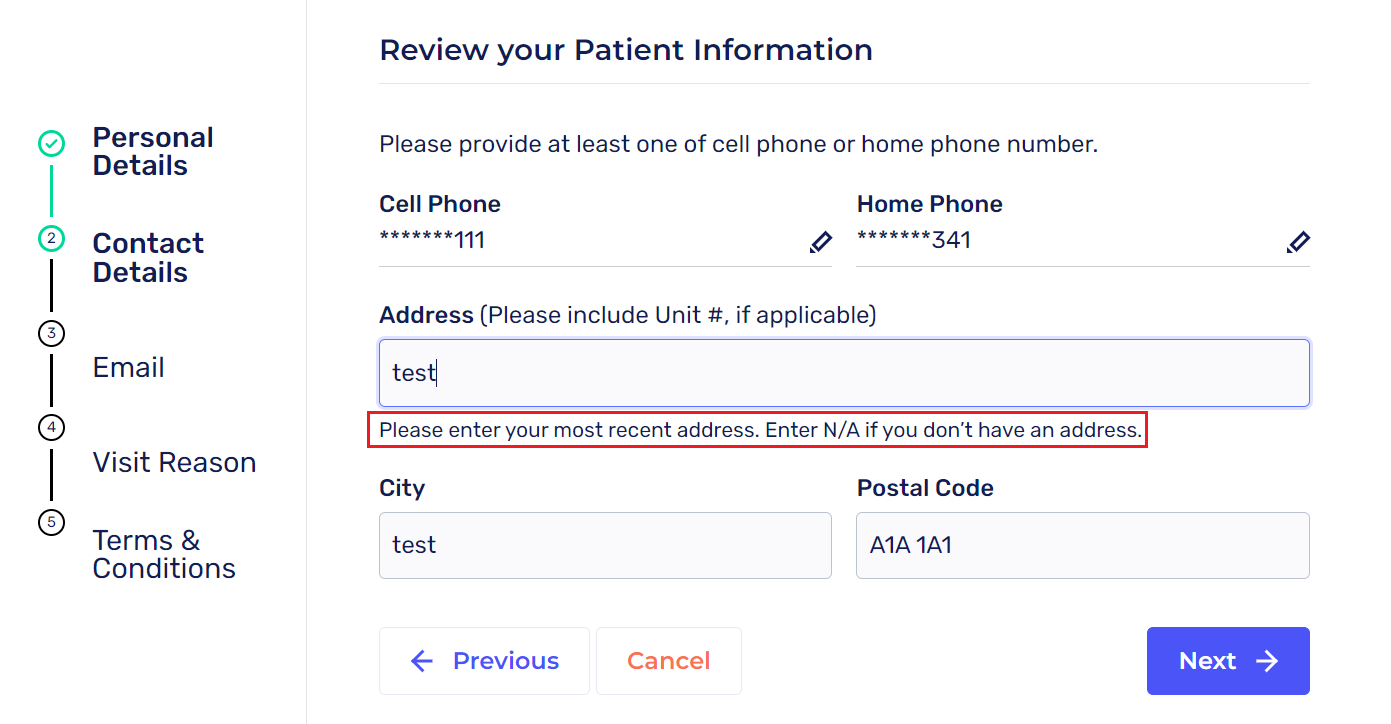Image resolution: width=1391 pixels, height=724 pixels.
Task: Select the step 2 circle indicator
Action: point(51,239)
